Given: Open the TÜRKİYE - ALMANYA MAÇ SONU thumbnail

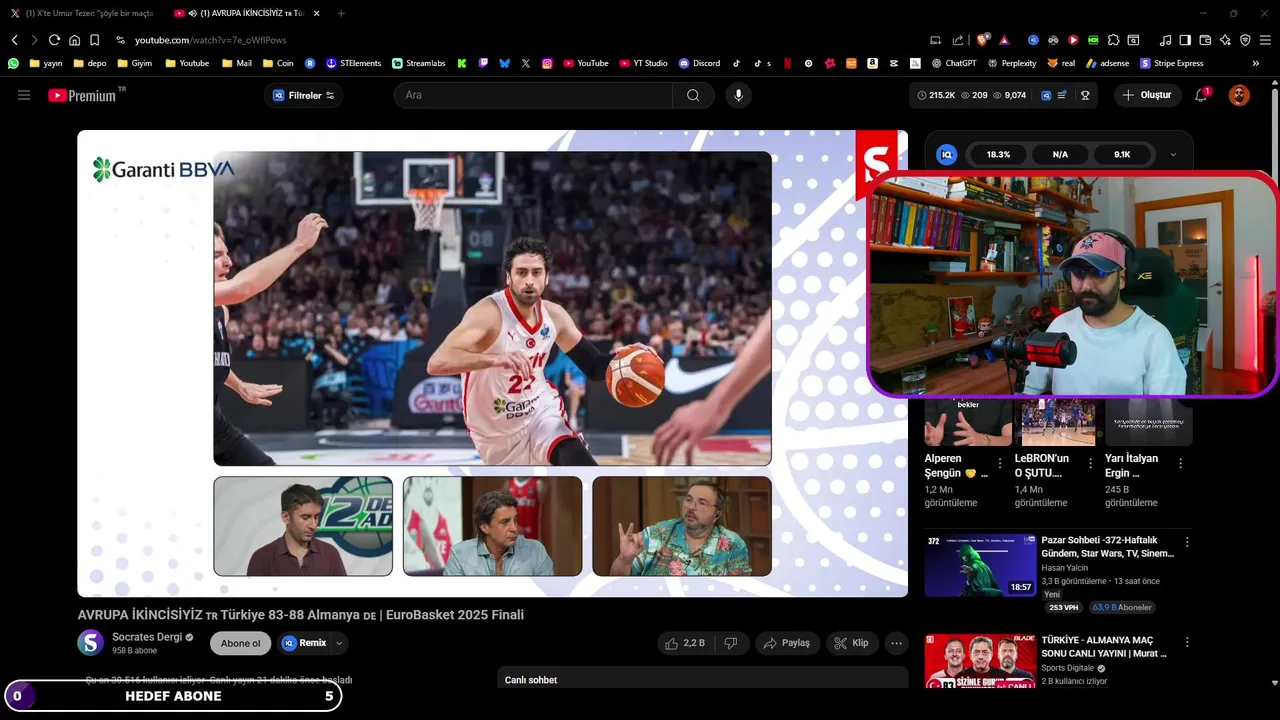Looking at the screenshot, I should click(x=979, y=660).
